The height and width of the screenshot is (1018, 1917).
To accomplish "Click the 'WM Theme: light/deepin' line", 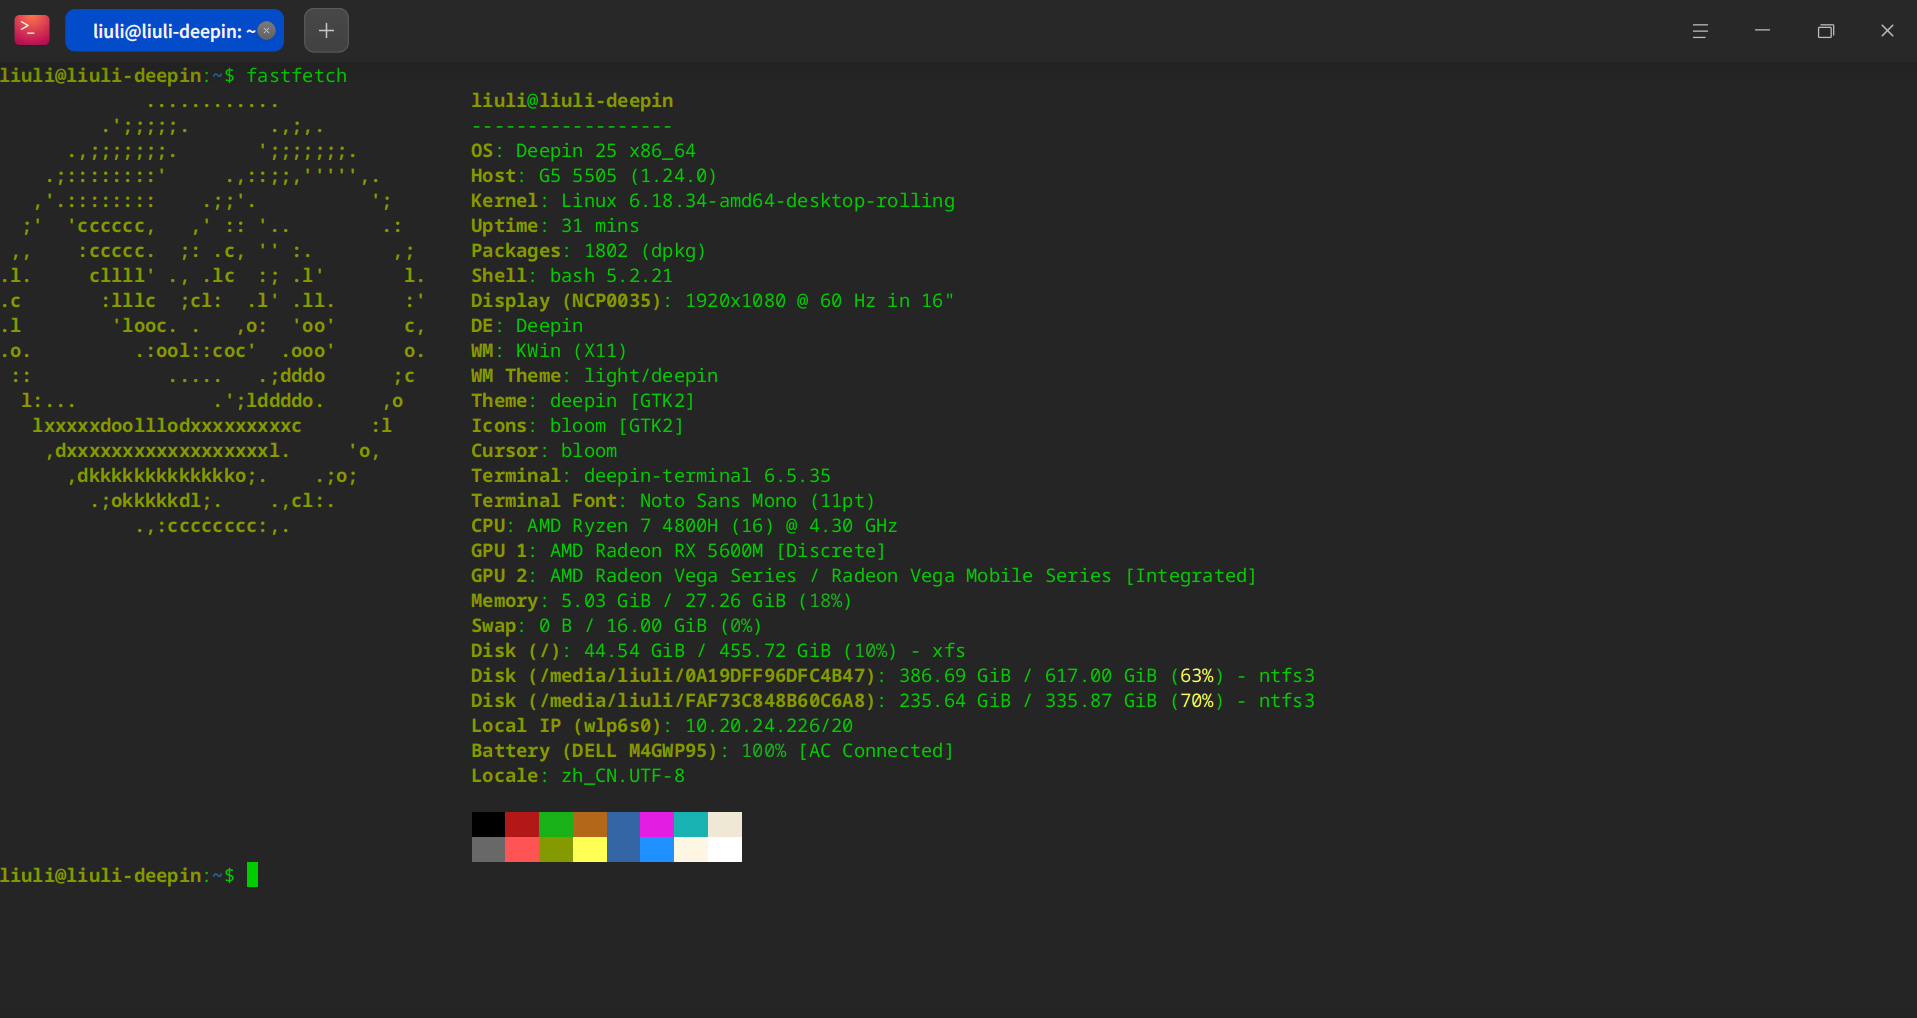I will pos(594,376).
